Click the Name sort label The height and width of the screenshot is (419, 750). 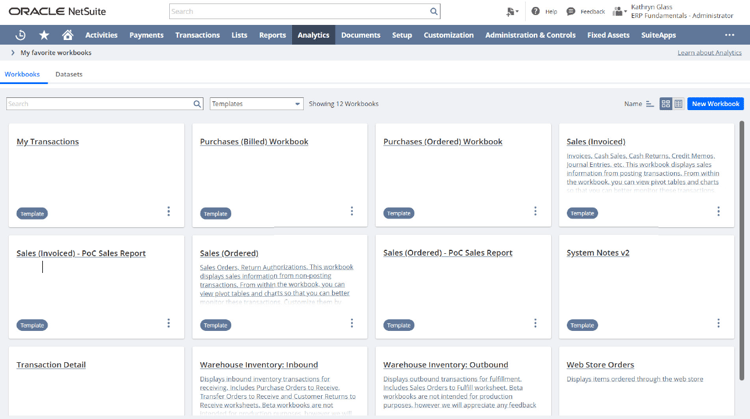[633, 104]
